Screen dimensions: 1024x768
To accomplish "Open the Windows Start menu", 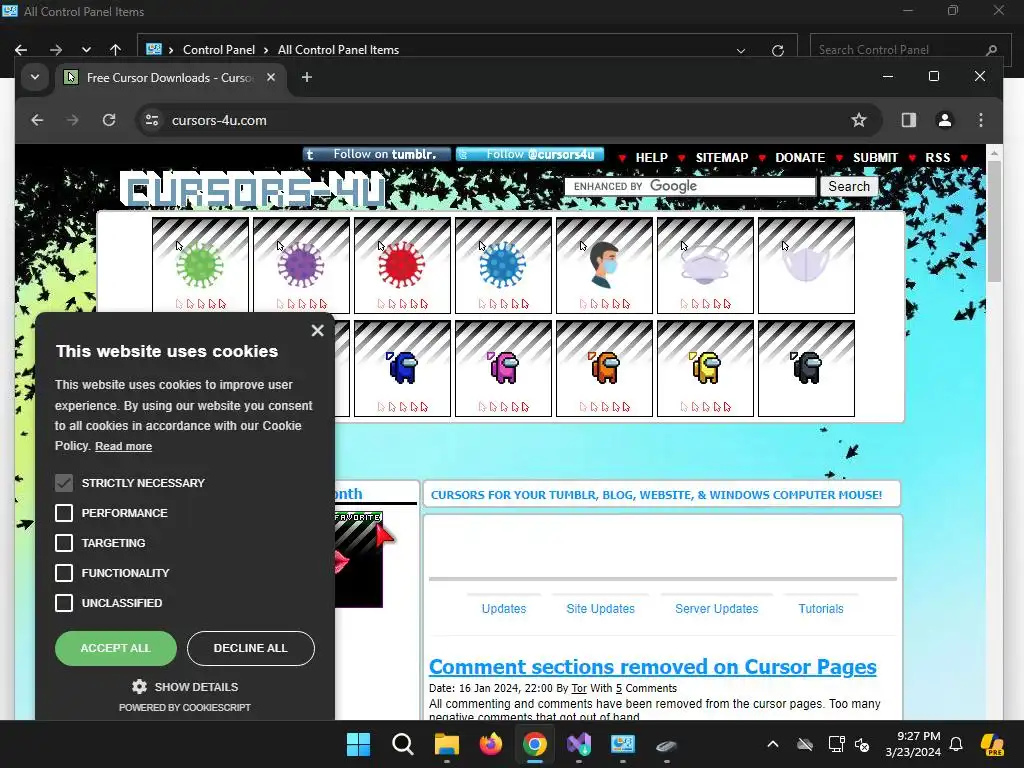I will click(359, 744).
